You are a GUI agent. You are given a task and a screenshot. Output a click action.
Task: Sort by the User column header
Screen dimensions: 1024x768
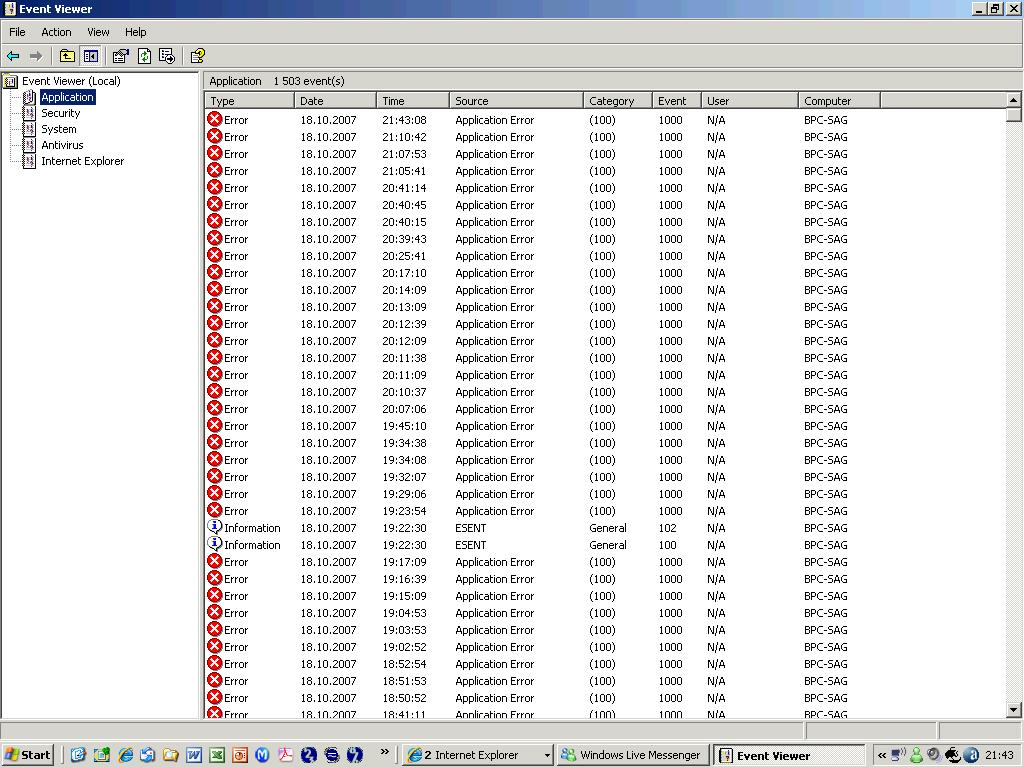(750, 101)
